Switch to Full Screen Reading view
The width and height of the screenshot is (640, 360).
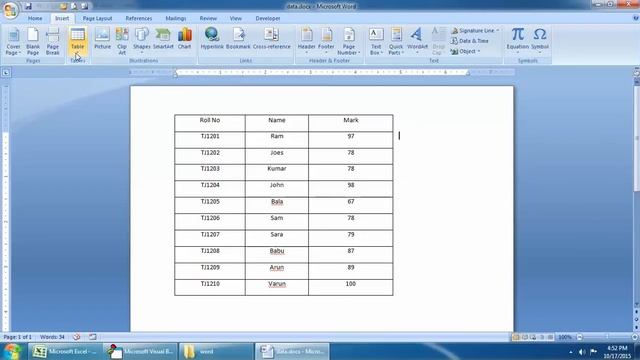[525, 337]
